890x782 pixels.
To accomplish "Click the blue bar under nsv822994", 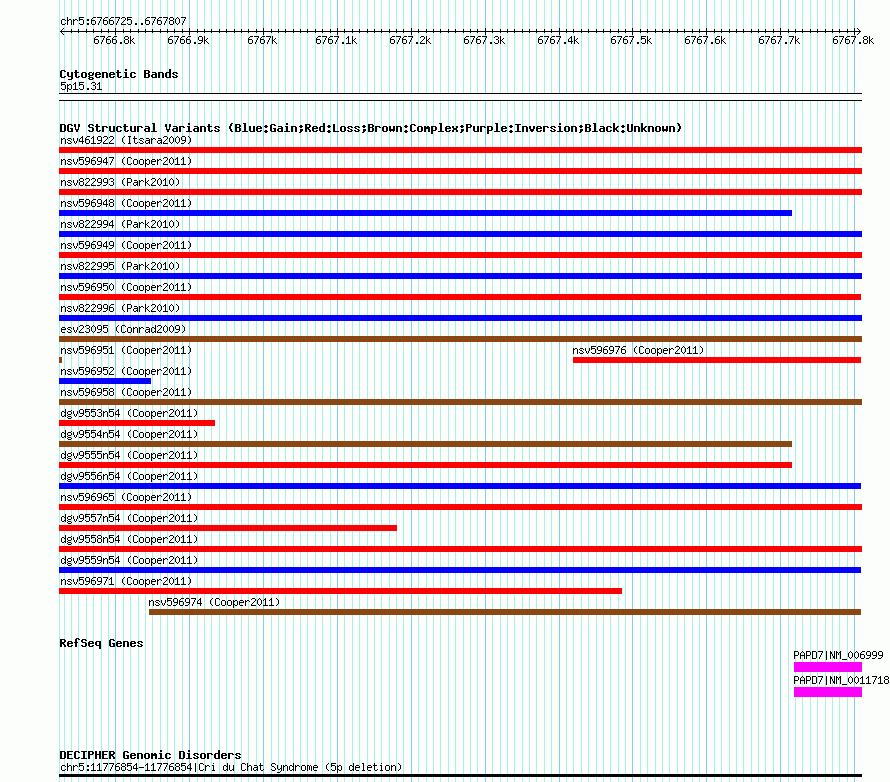I will click(460, 234).
